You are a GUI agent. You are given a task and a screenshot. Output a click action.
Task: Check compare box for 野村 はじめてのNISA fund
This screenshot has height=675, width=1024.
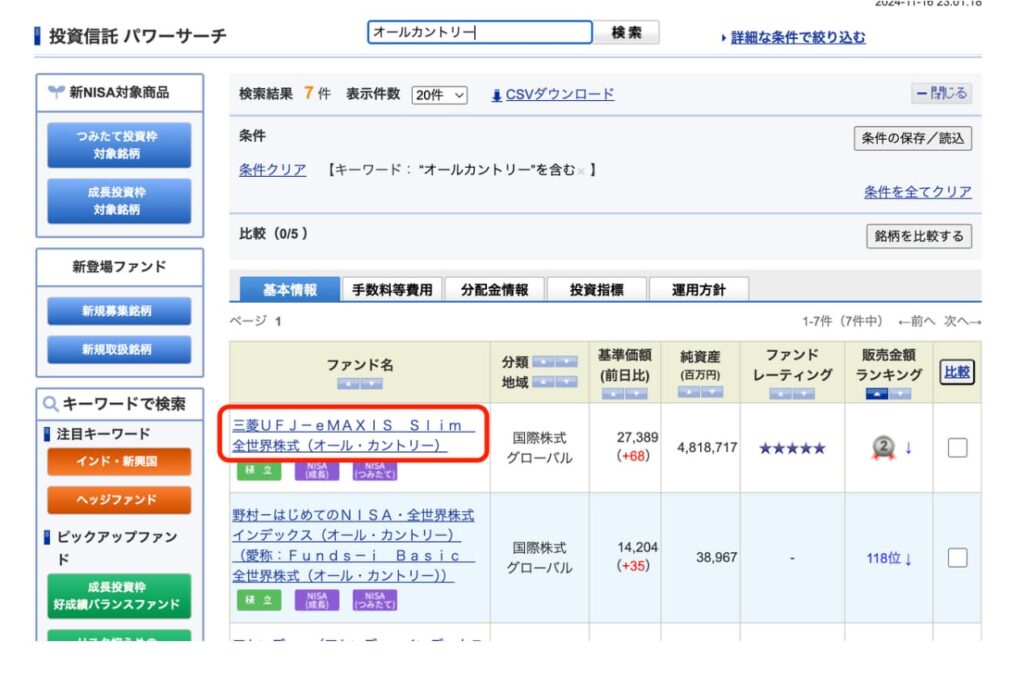[x=957, y=558]
